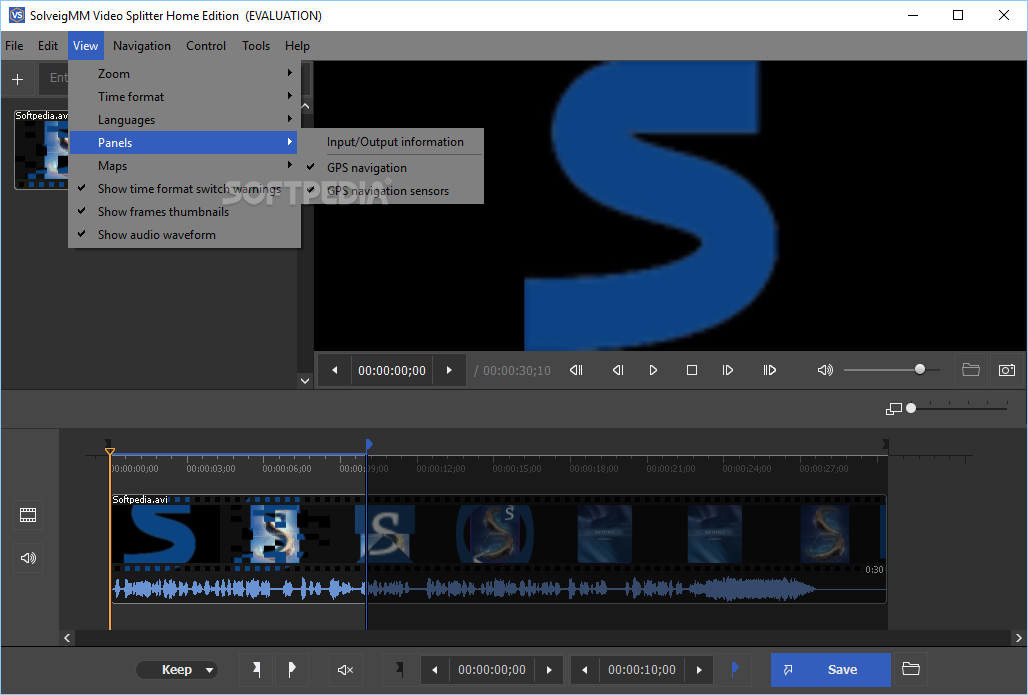The width and height of the screenshot is (1028, 695).
Task: Uncheck GPS navigation panel
Action: 391,168
